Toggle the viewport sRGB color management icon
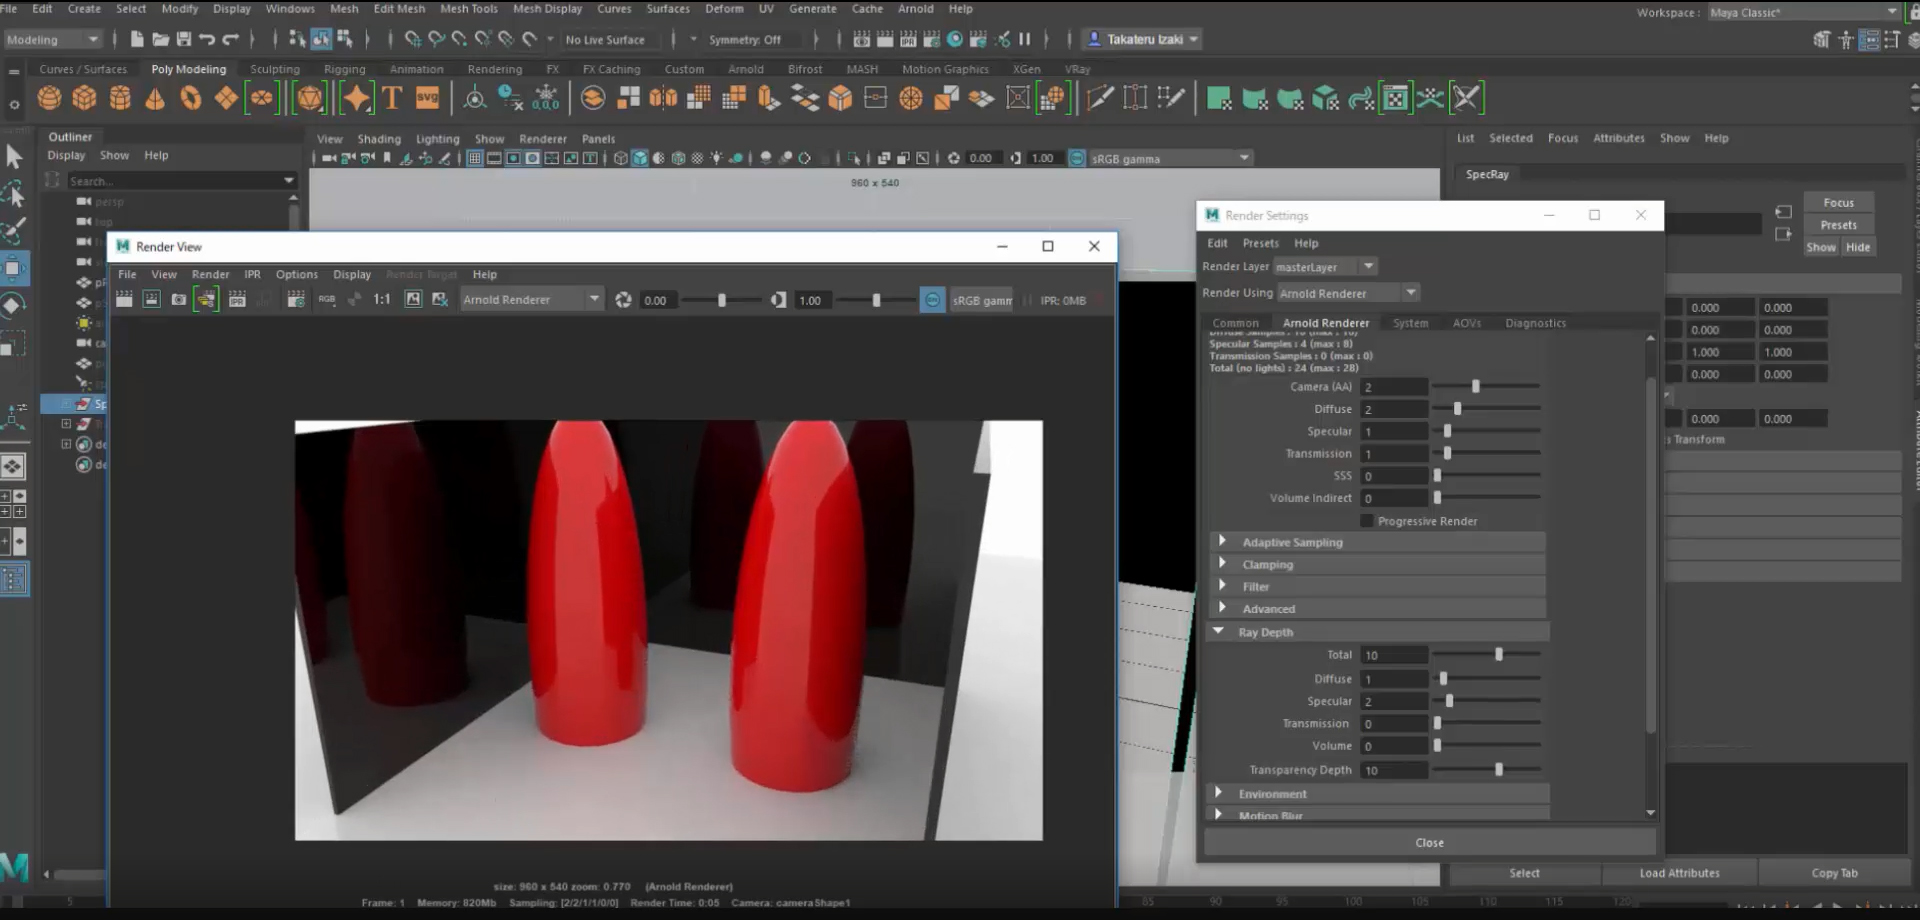Viewport: 1920px width, 920px height. click(x=1077, y=158)
